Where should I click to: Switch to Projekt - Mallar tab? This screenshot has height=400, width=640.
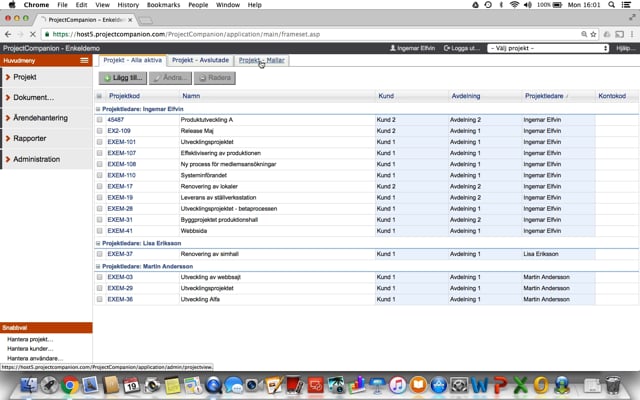(262, 60)
